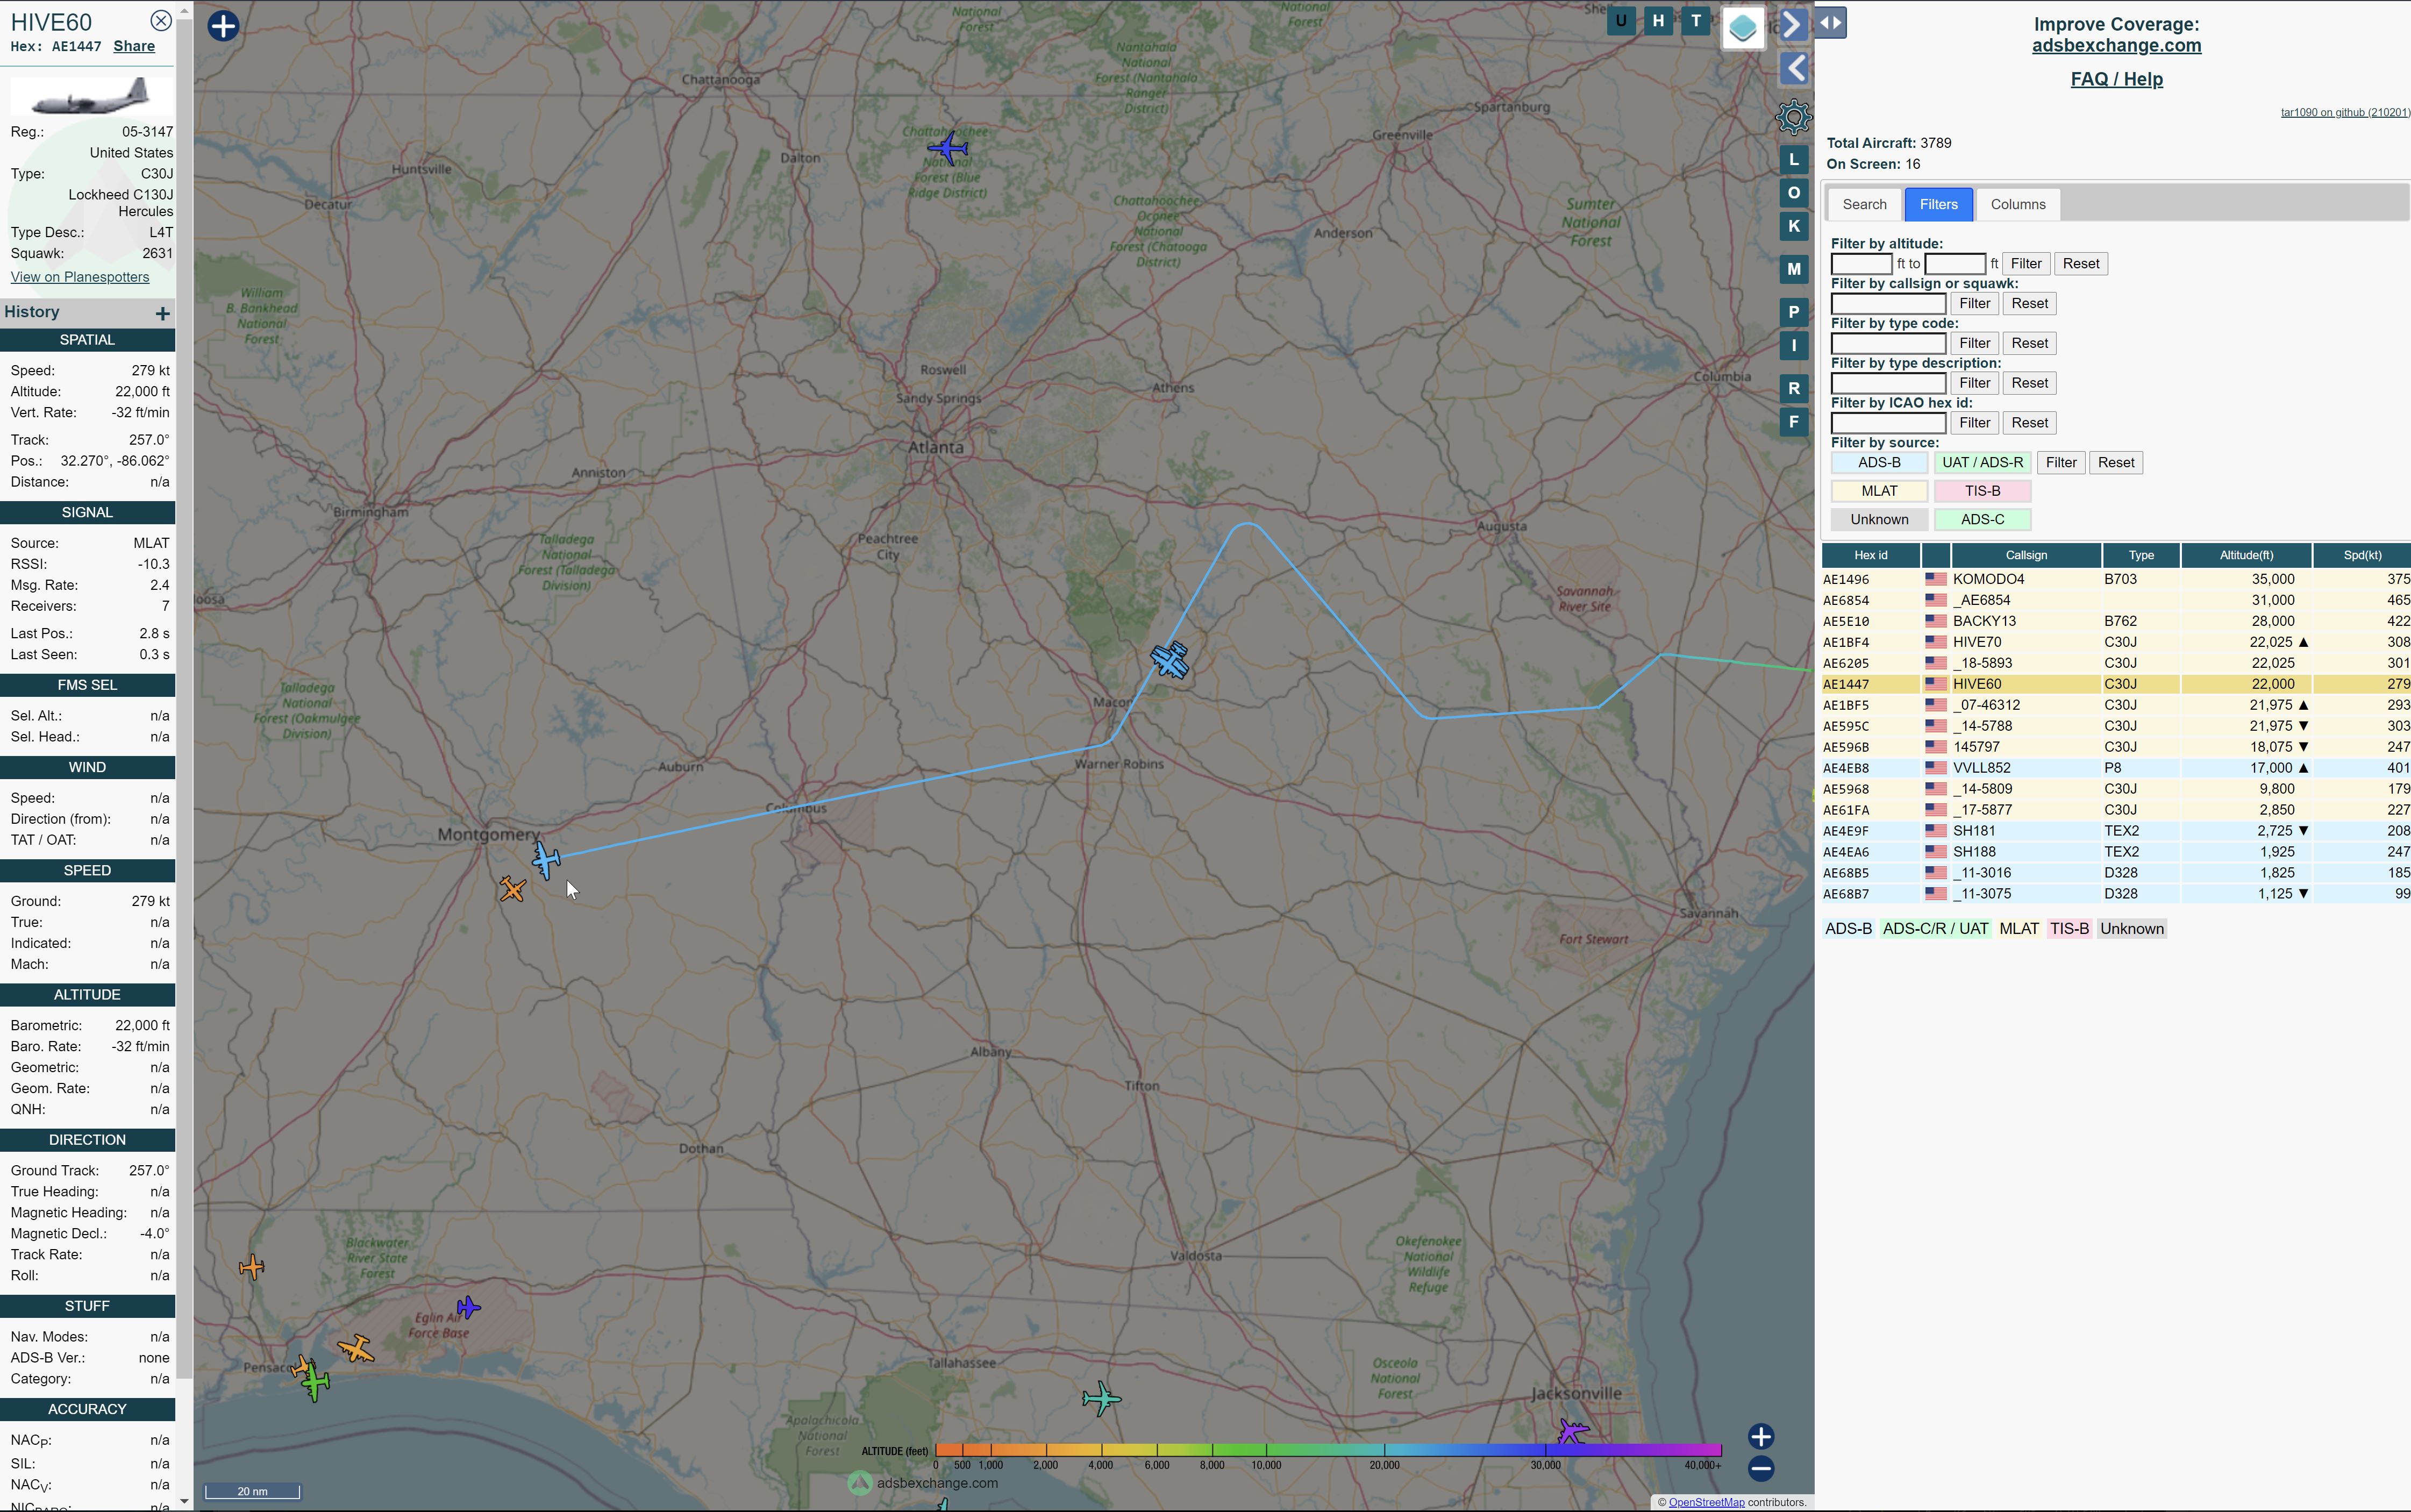Select the BACKY13 row in aircraft table
The width and height of the screenshot is (2411, 1512).
click(2115, 621)
